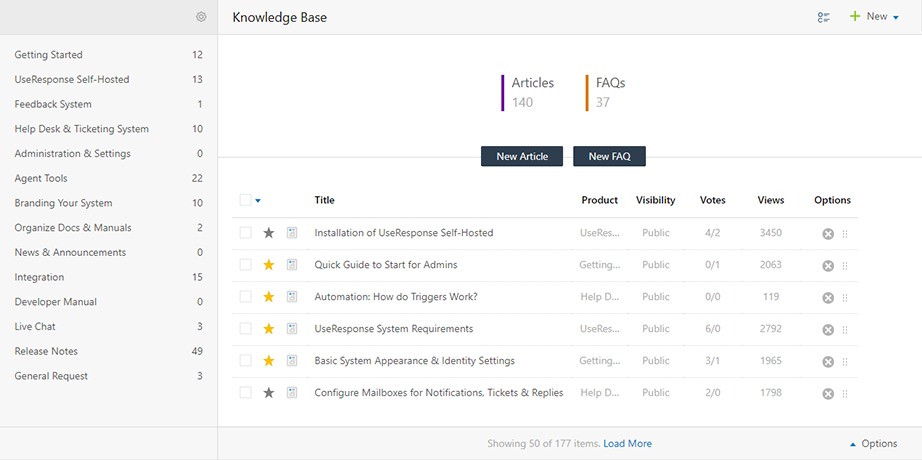This screenshot has width=922, height=460.
Task: Click article type icon for Quick Guide to Start
Action: tap(292, 265)
